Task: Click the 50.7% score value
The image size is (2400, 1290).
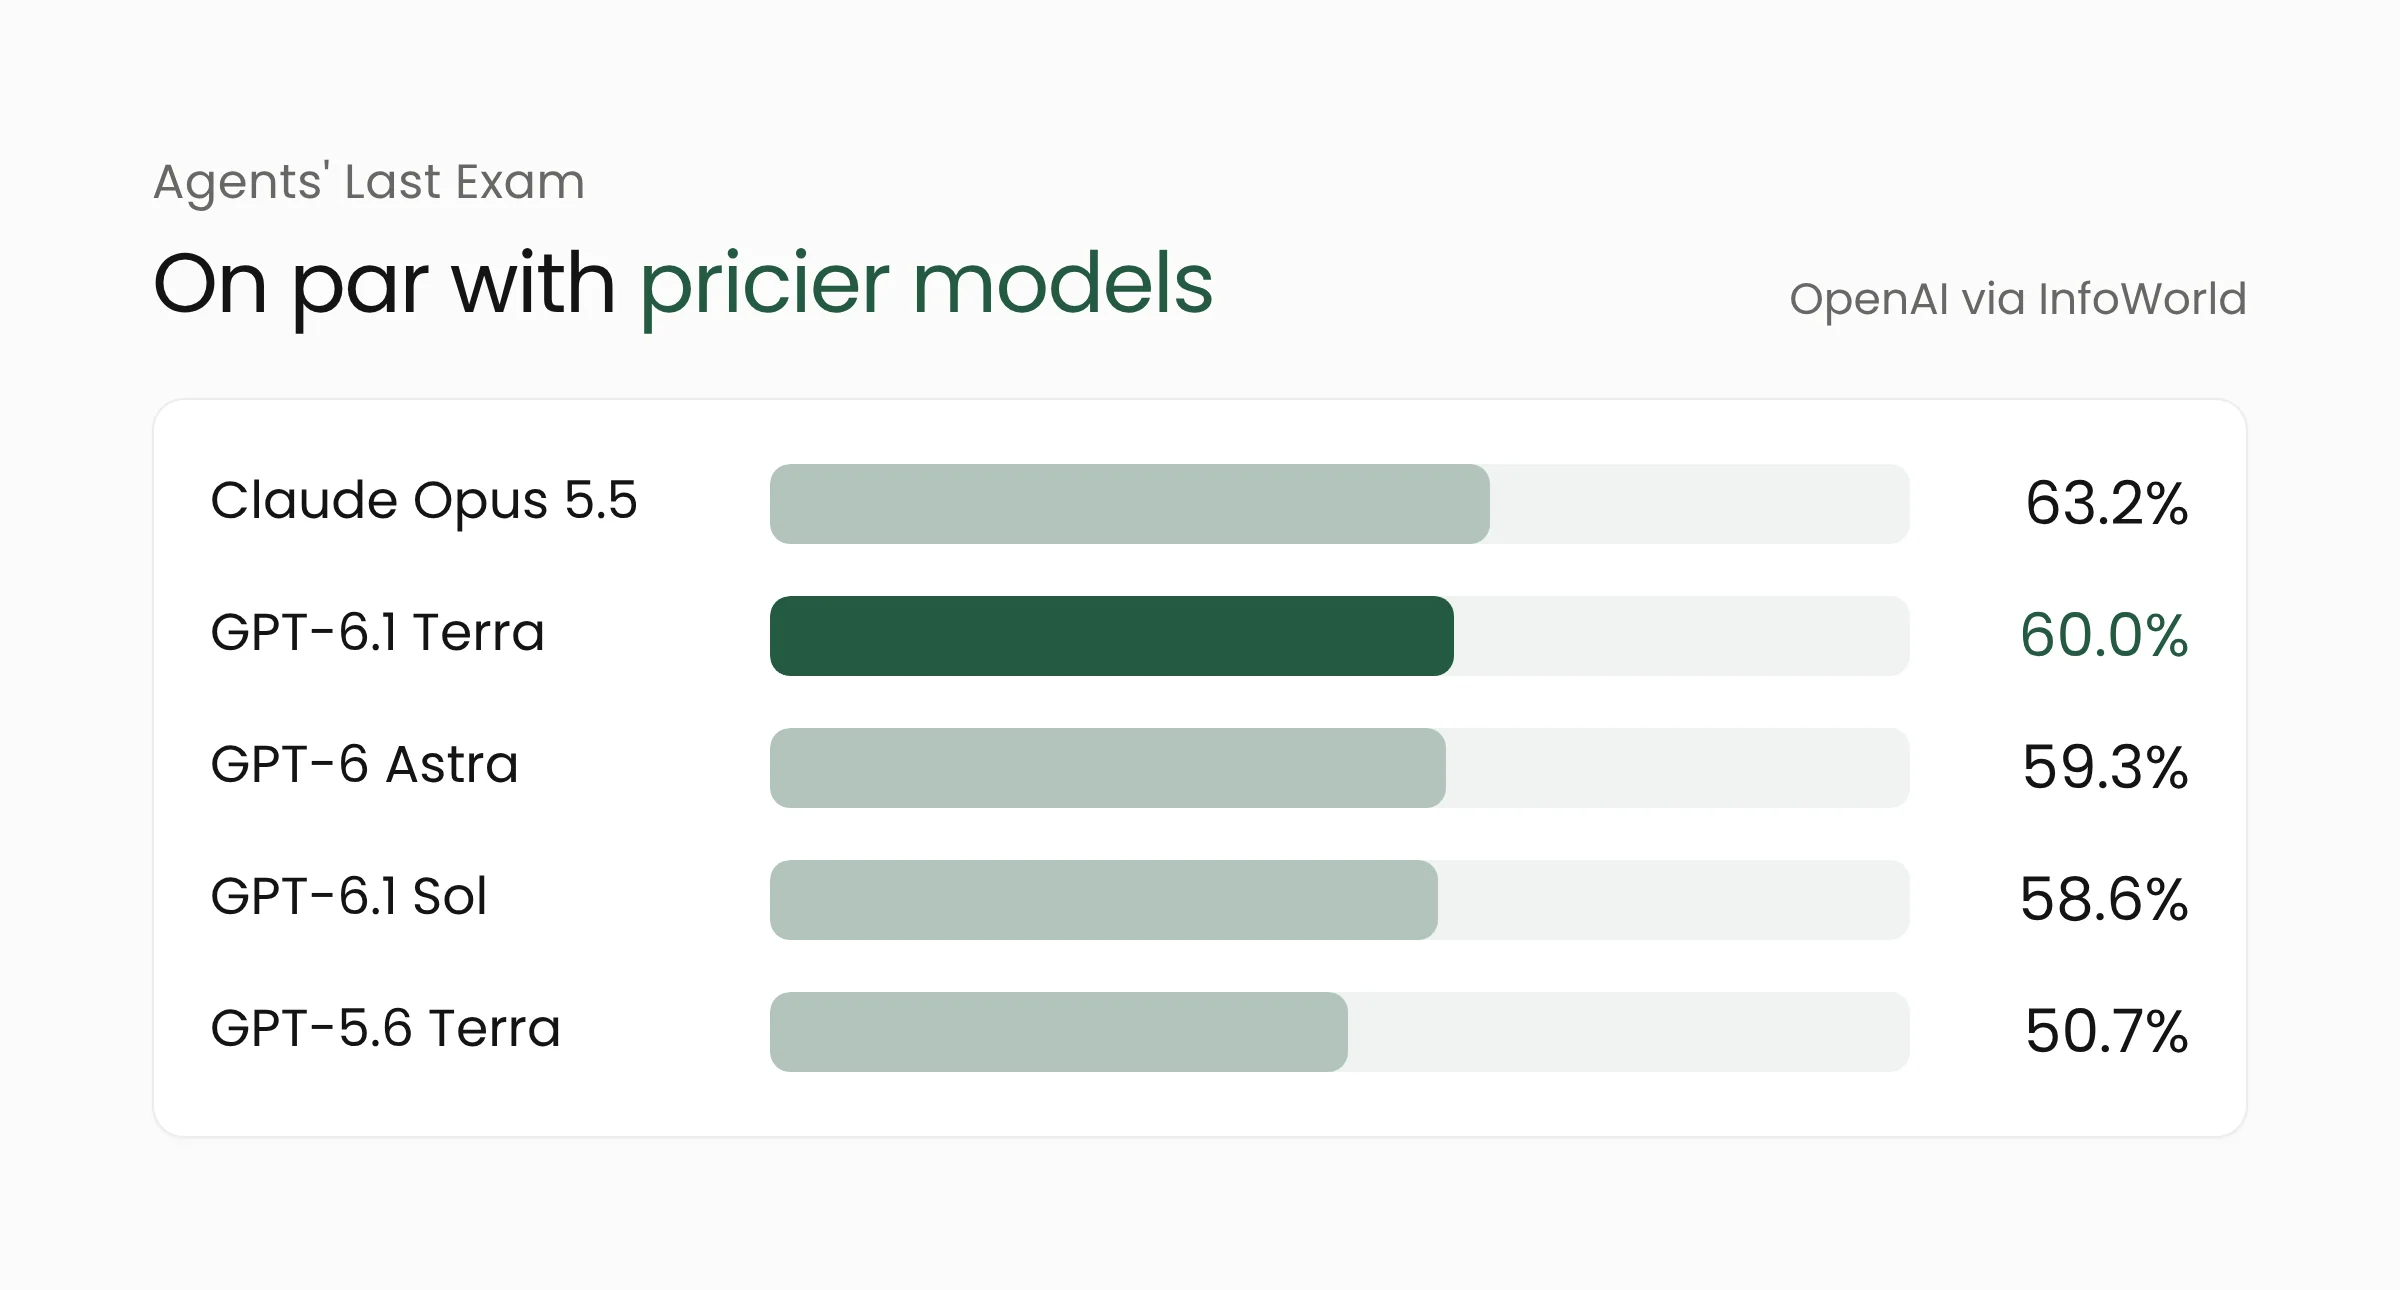Action: tap(2106, 1031)
